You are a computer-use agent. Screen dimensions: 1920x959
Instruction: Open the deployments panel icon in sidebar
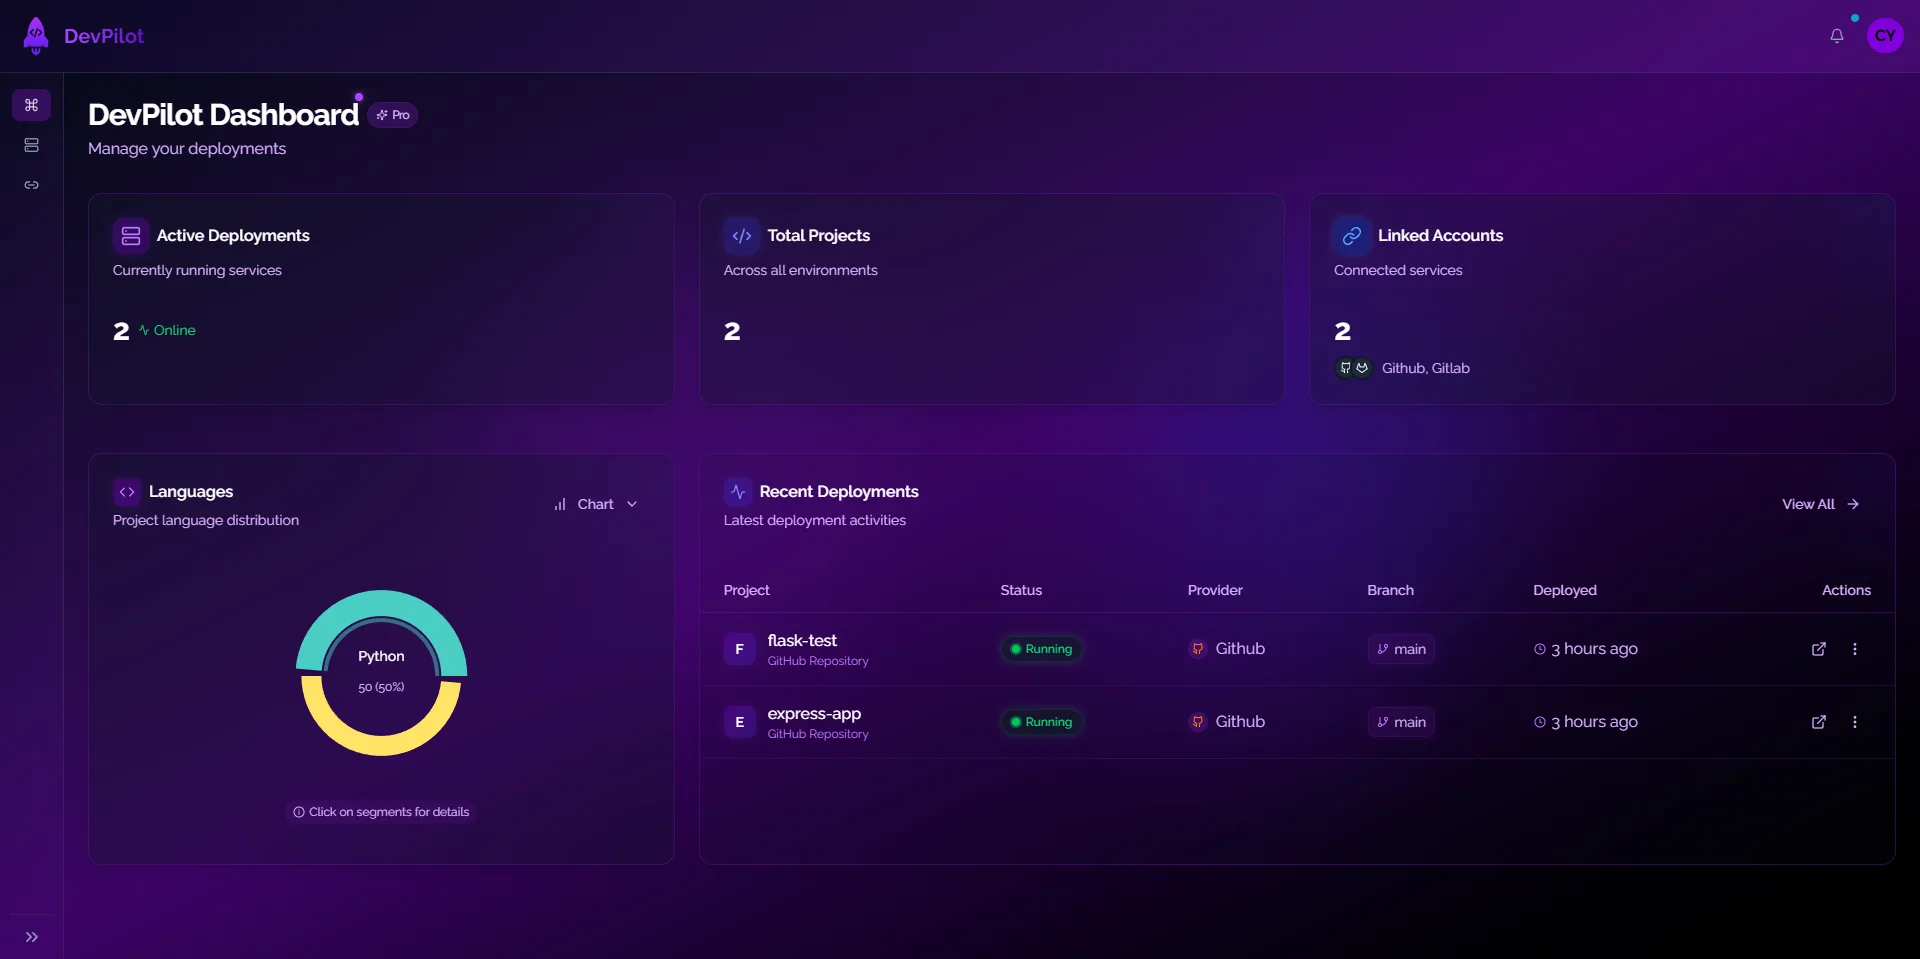click(x=31, y=144)
